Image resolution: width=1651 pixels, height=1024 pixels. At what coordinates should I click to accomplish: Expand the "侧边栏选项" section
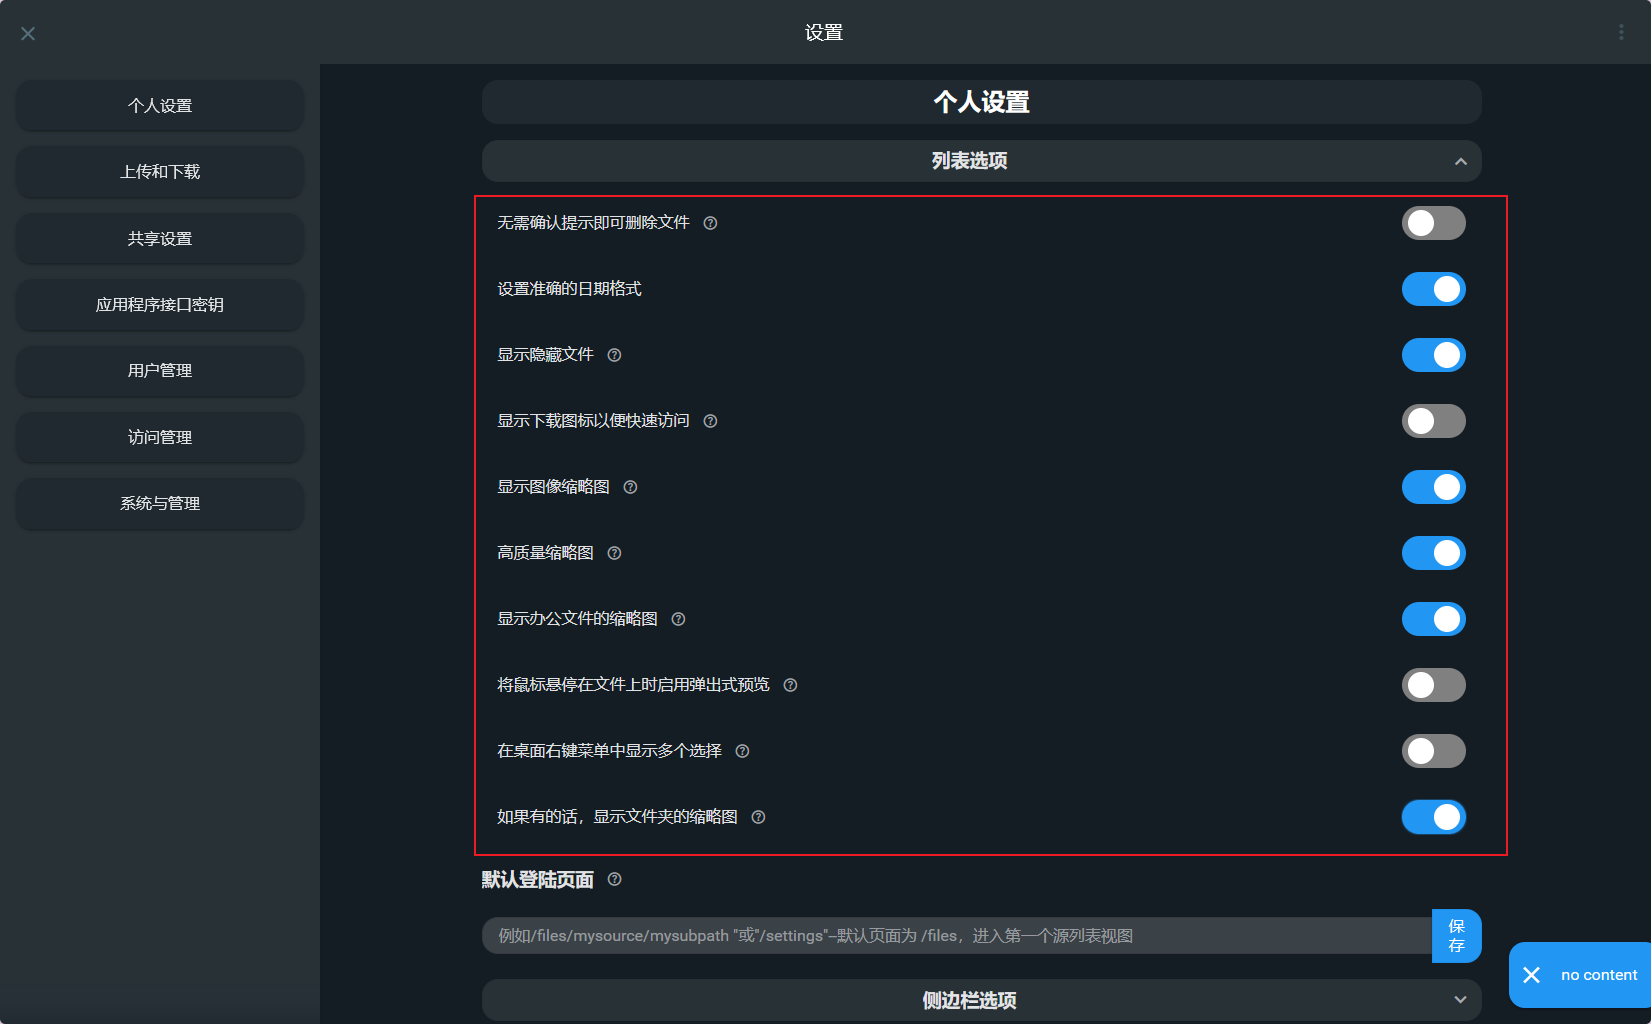pos(1461,999)
